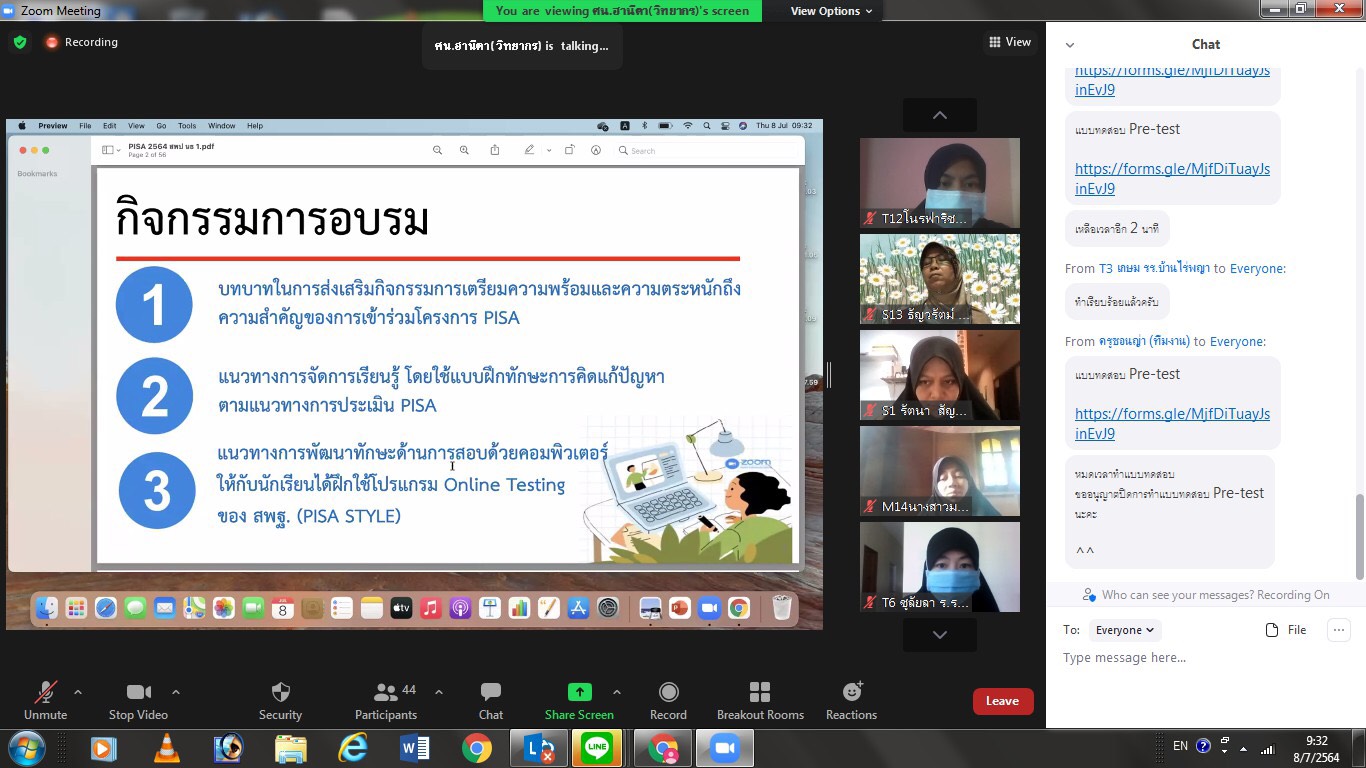Click the green encryption shield icon
This screenshot has width=1366, height=768.
click(x=20, y=42)
